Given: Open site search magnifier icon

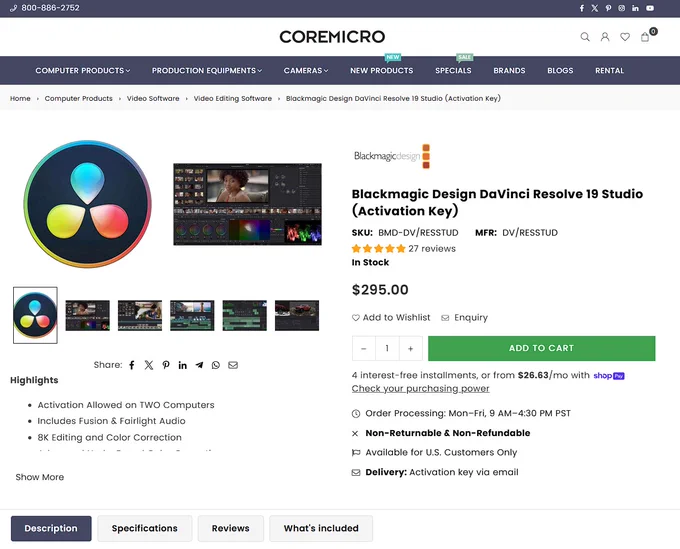Looking at the screenshot, I should [585, 37].
